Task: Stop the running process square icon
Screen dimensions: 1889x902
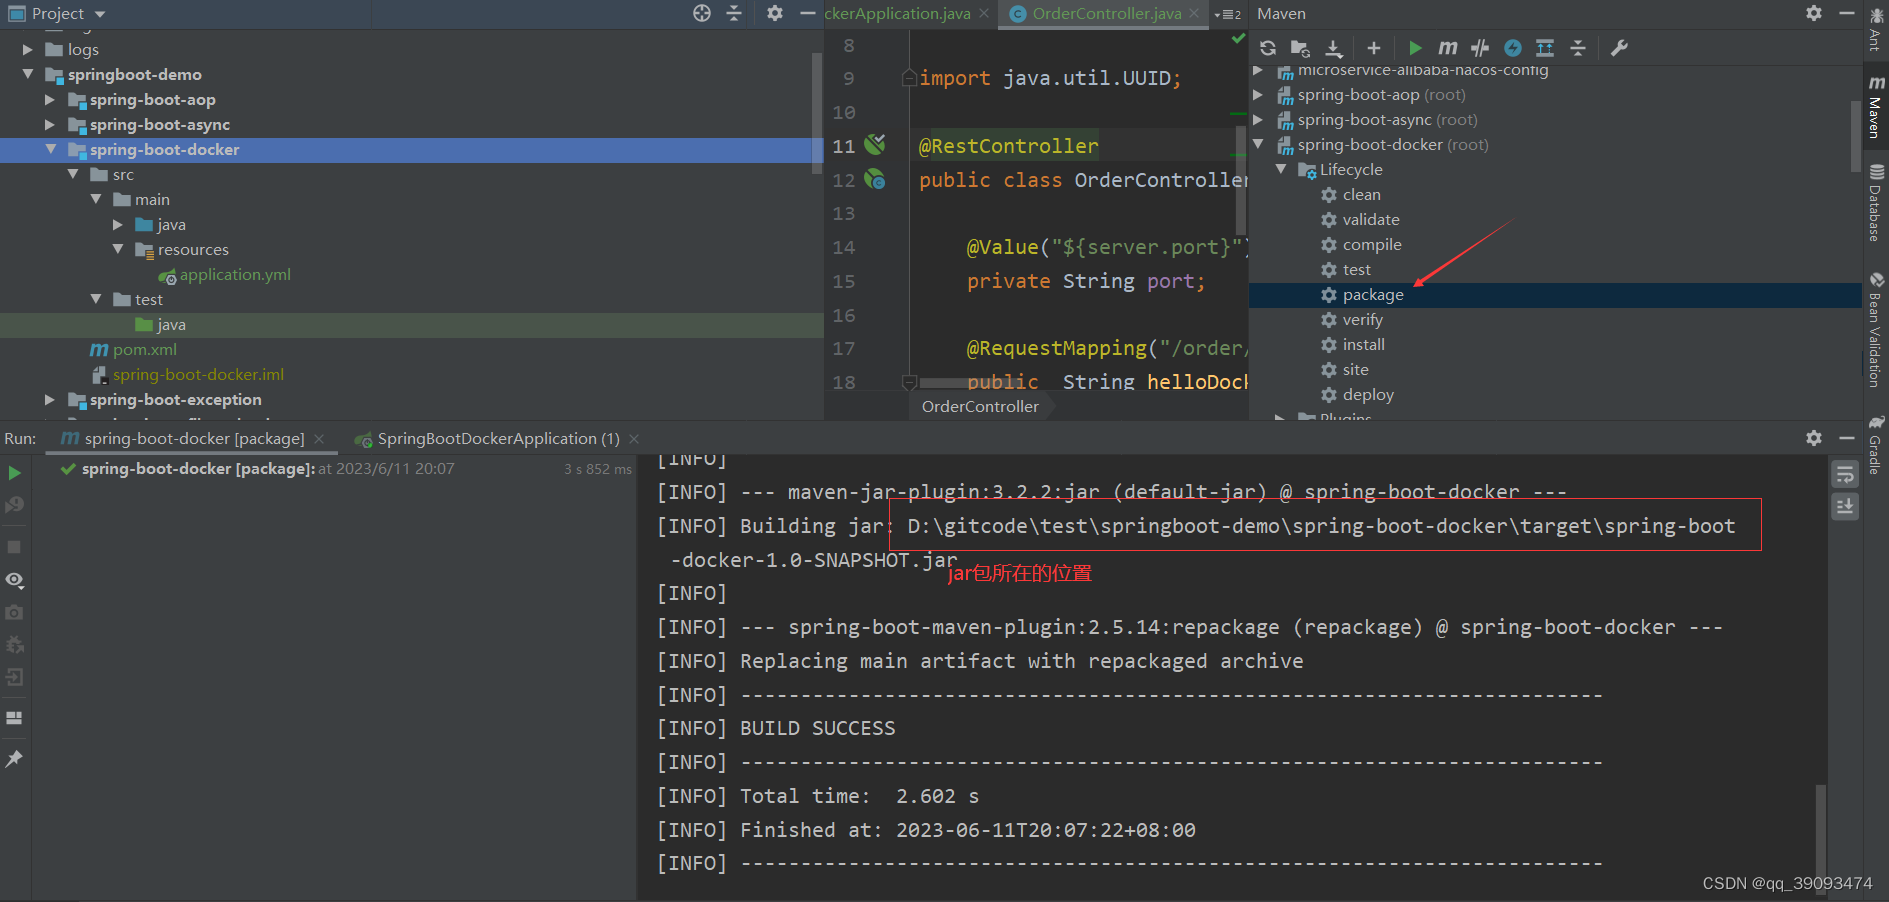Action: tap(14, 547)
